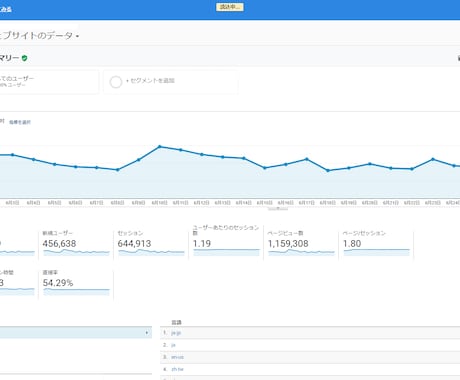Open the ja-jp language row
Viewport: 460px width, 380px height.
[176, 333]
